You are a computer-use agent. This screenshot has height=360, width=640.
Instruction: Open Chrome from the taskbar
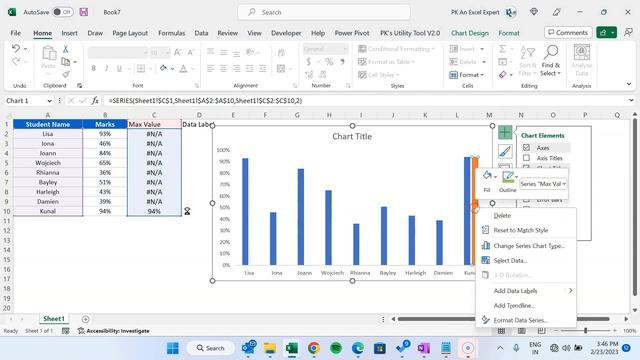coord(313,348)
